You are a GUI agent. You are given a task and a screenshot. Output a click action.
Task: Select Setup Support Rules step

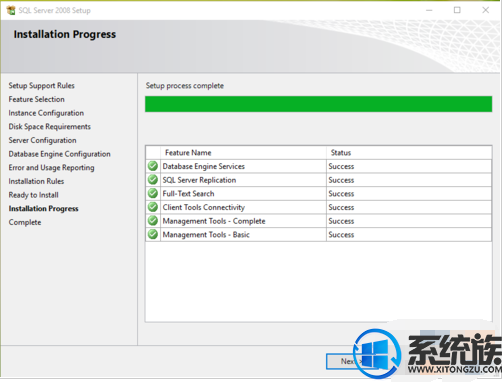coord(42,86)
